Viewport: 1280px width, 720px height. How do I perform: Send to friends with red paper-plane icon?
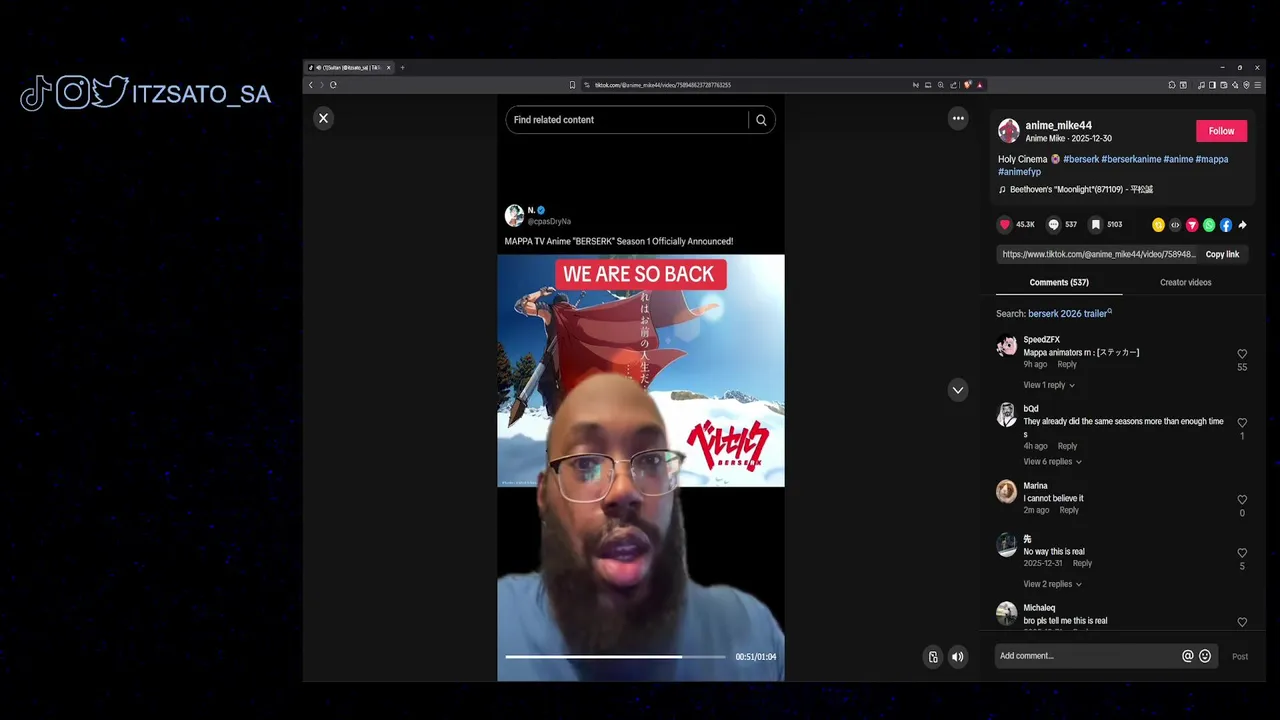(1192, 225)
